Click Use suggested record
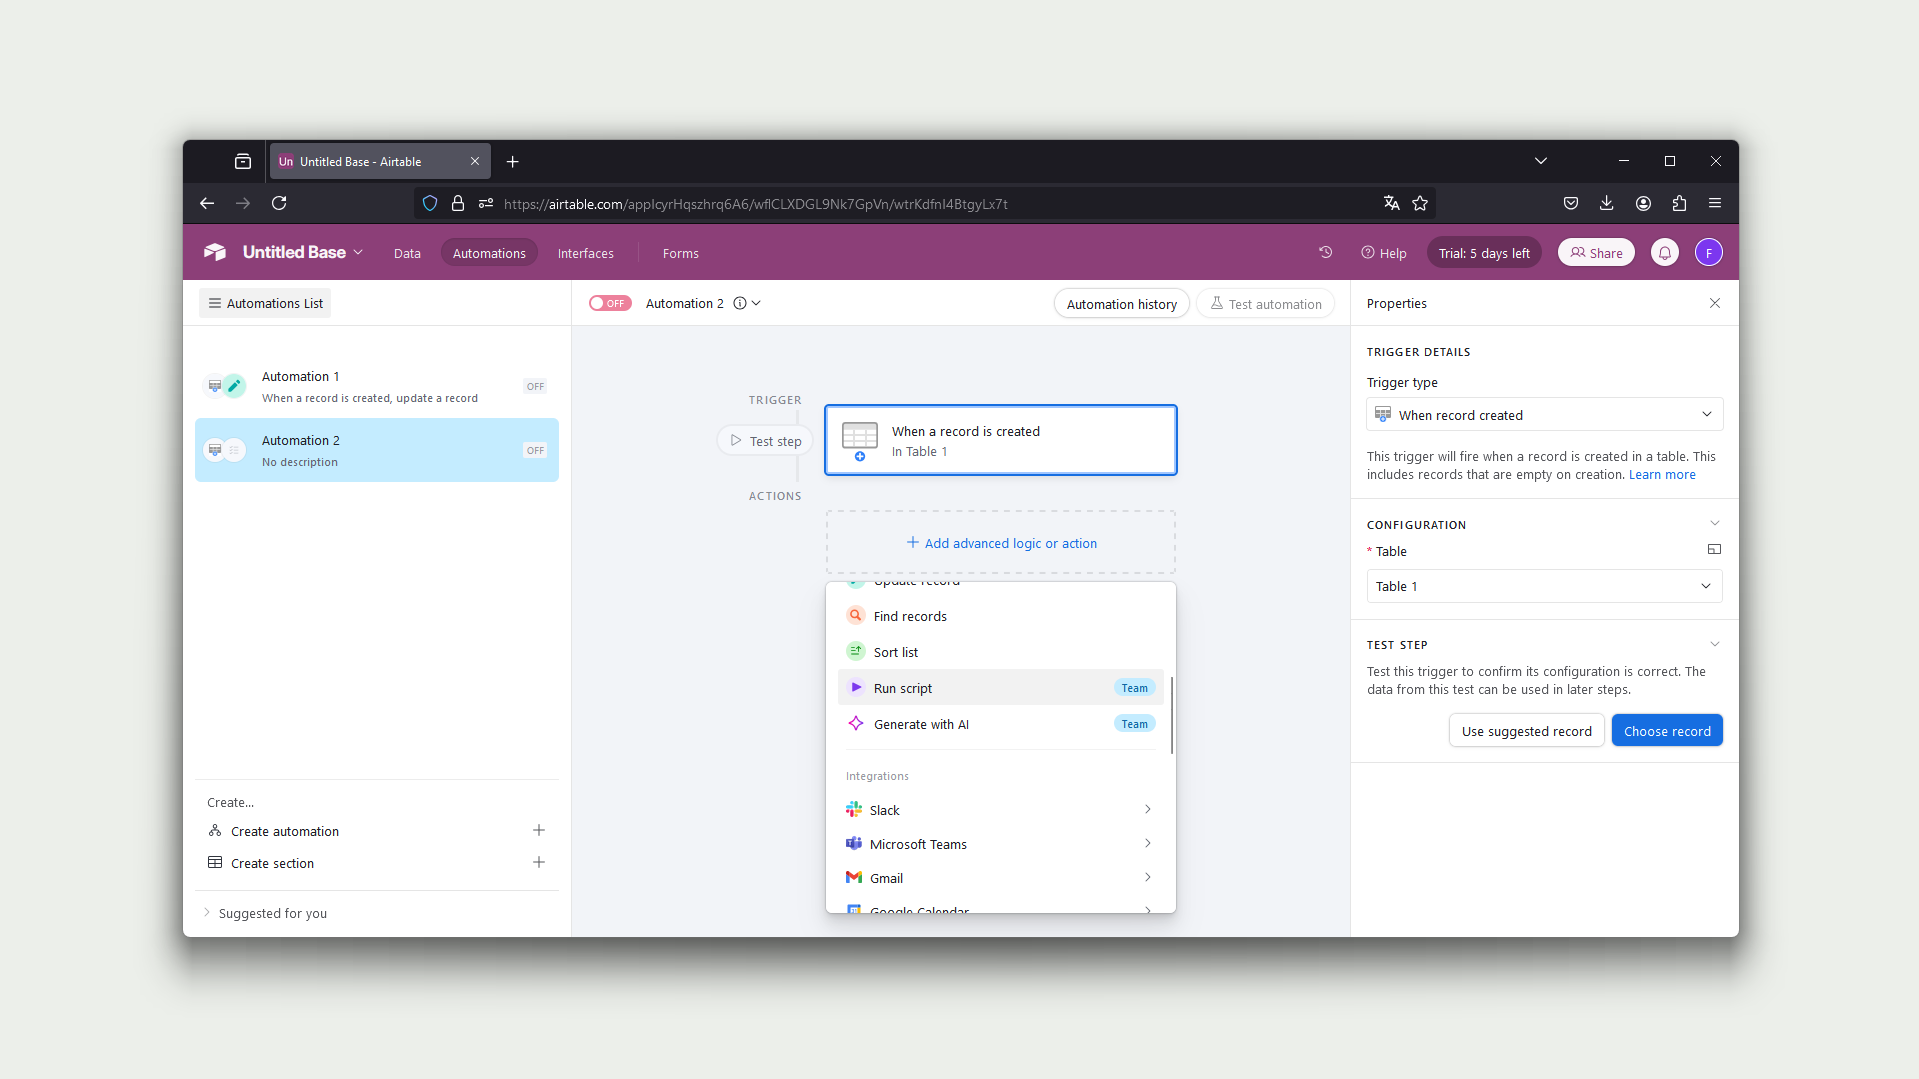 tap(1527, 731)
